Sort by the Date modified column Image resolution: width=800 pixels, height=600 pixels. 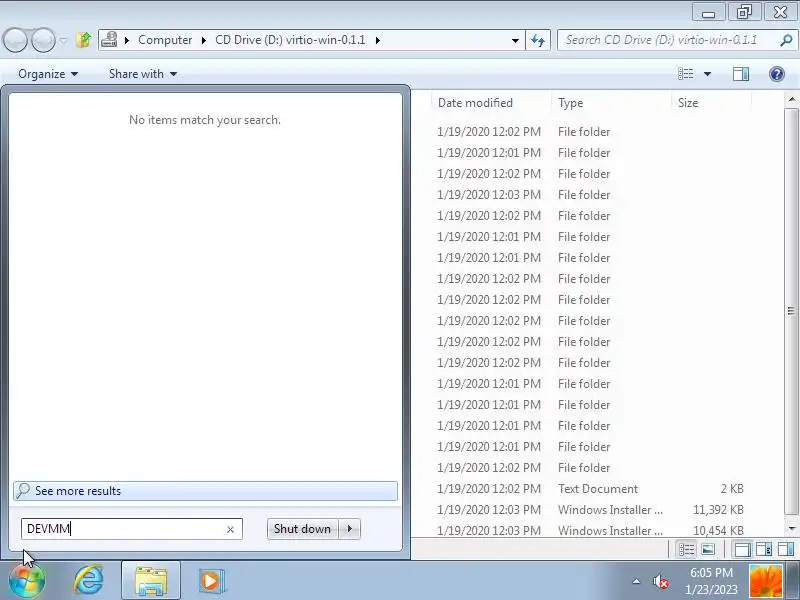tap(491, 103)
